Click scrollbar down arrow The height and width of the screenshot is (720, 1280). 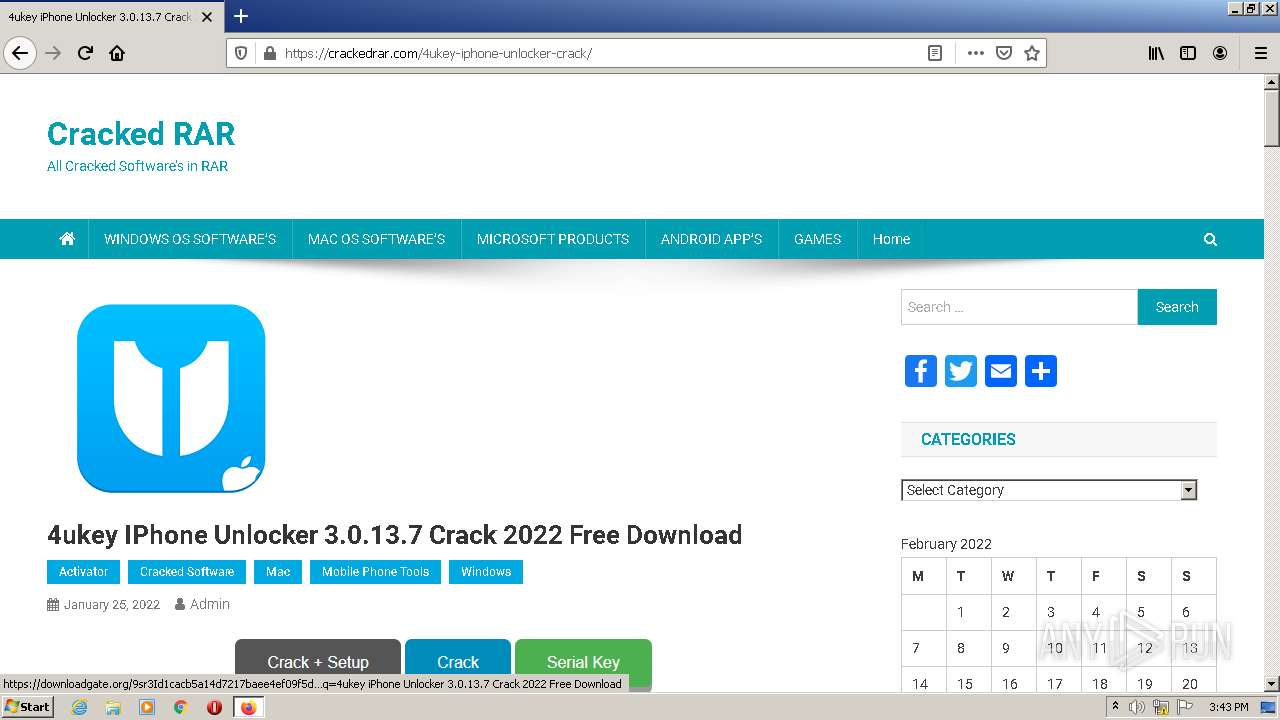click(1272, 684)
